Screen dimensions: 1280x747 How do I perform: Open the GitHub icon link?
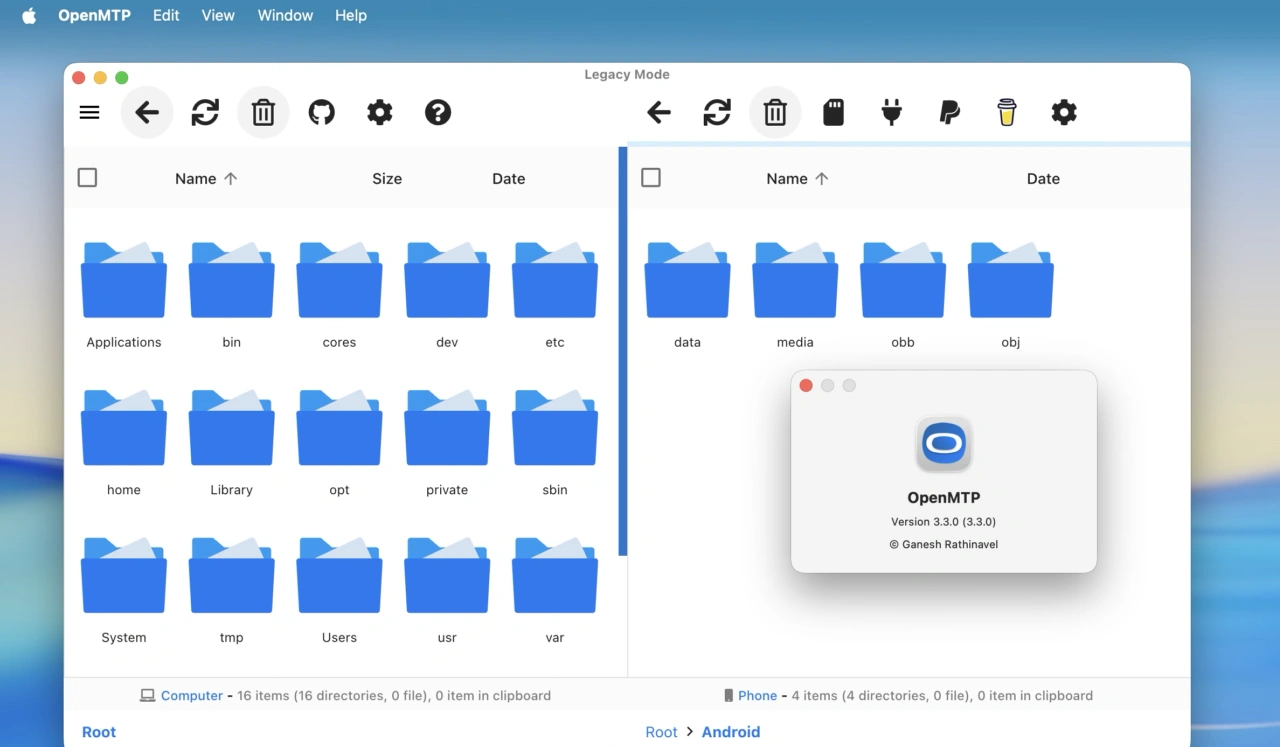[x=321, y=112]
